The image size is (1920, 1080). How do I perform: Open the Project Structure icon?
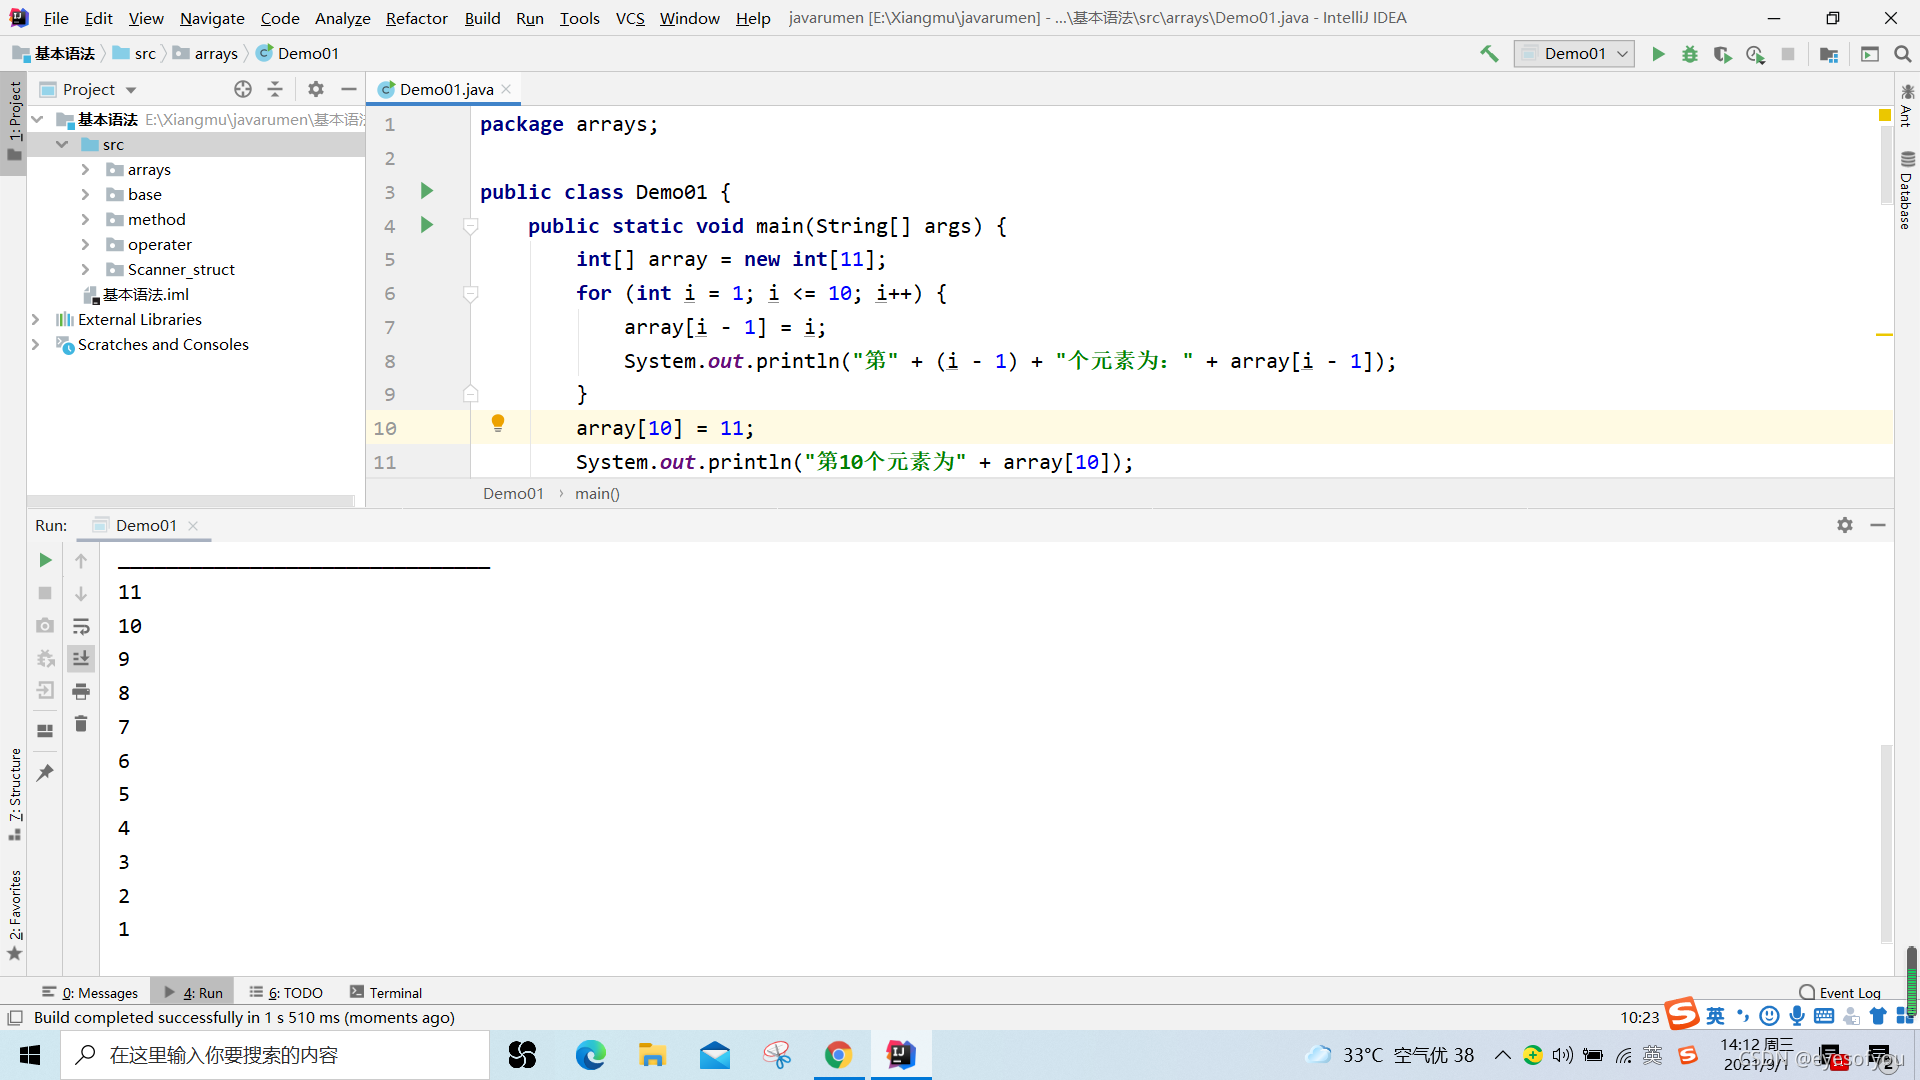click(1829, 54)
